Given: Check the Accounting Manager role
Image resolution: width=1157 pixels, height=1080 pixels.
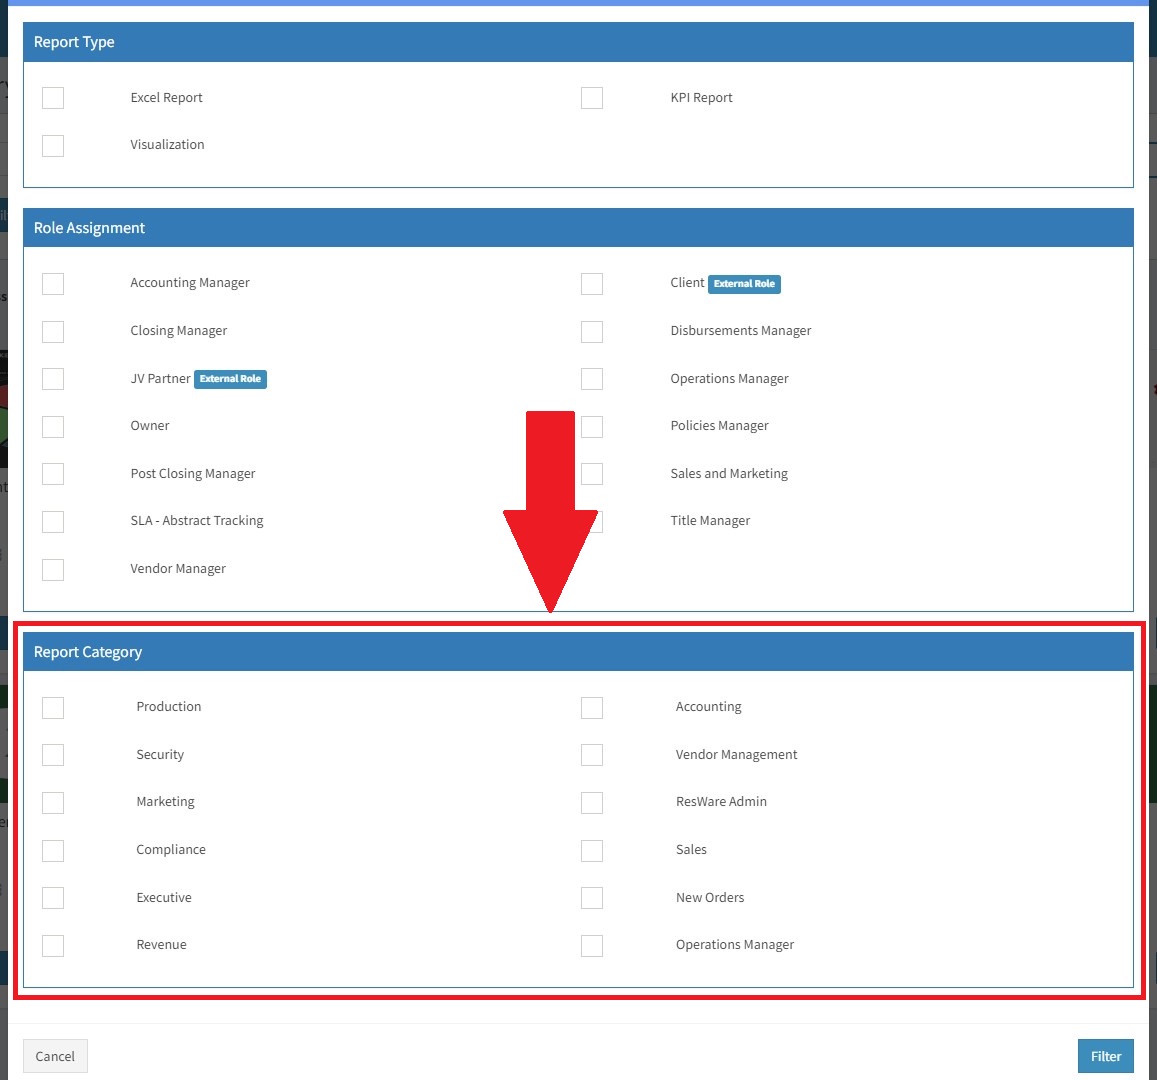Looking at the screenshot, I should (x=53, y=284).
